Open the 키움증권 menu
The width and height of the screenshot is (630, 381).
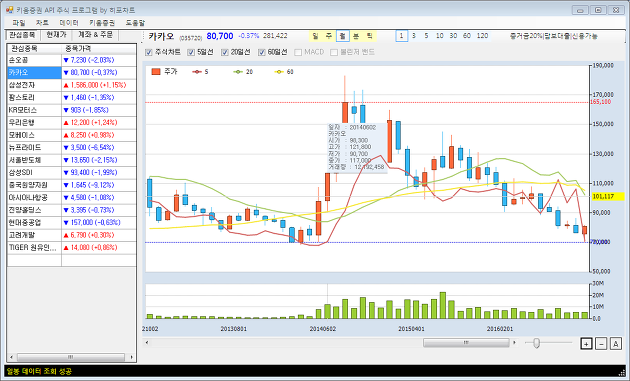102,23
